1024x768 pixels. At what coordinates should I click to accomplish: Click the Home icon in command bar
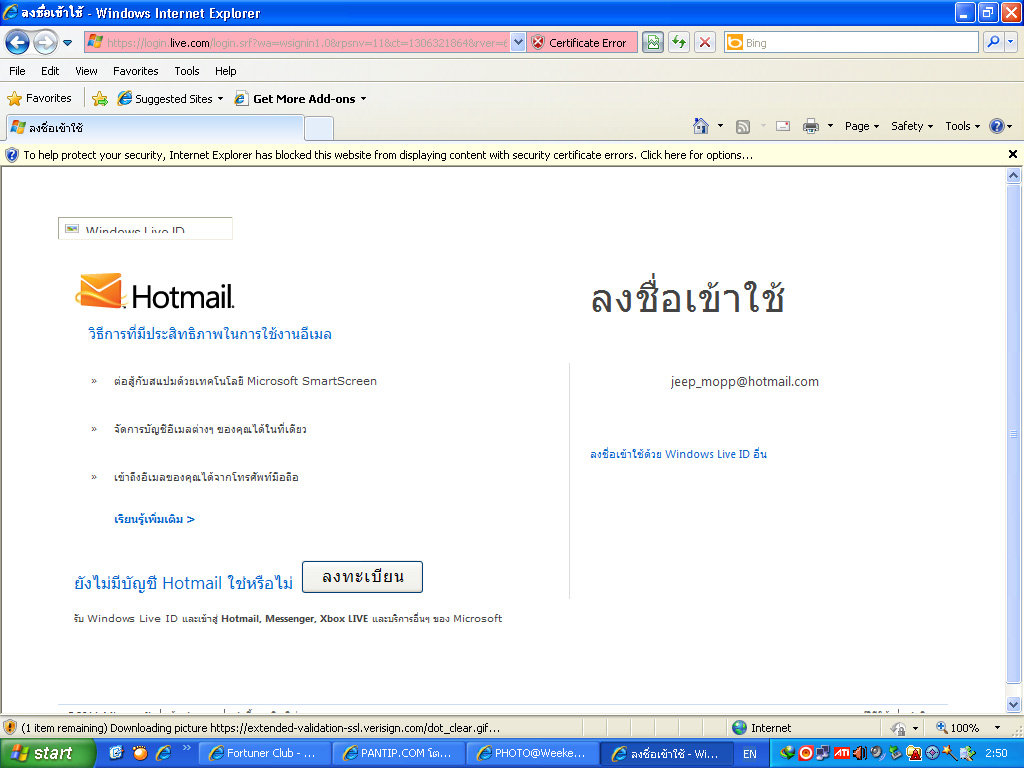(x=702, y=126)
